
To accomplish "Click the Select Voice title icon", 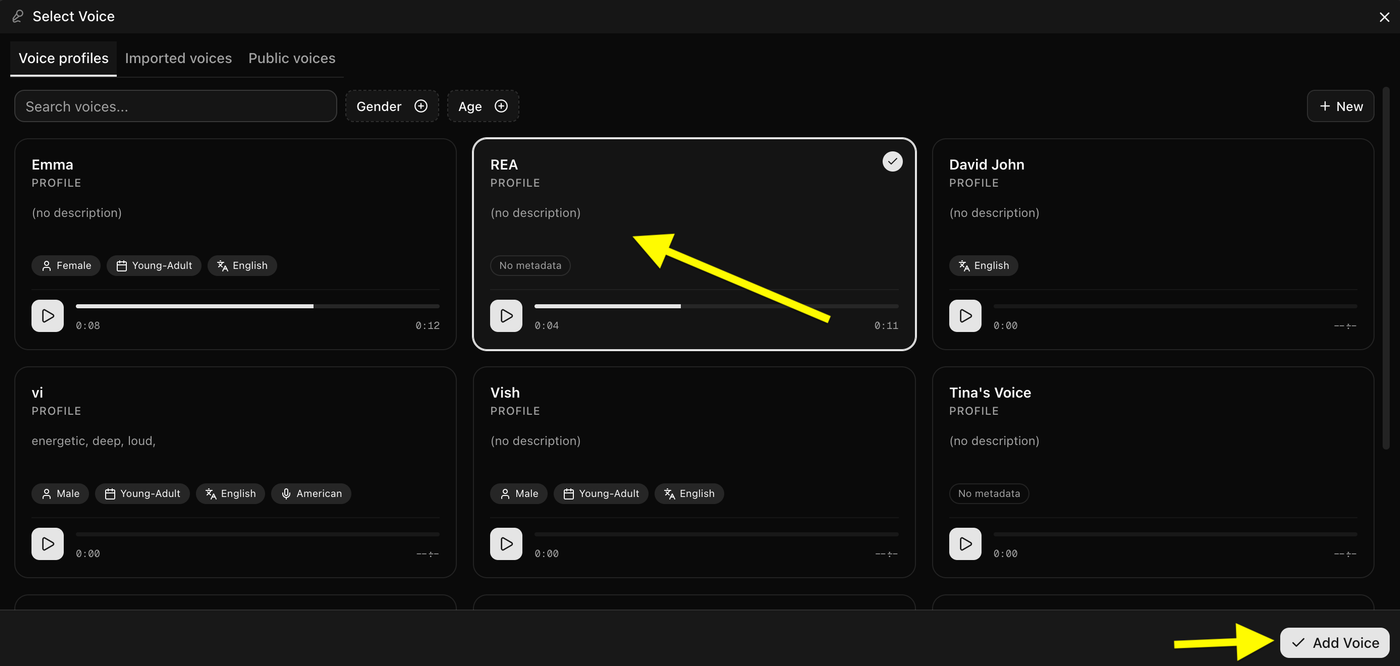I will (17, 16).
